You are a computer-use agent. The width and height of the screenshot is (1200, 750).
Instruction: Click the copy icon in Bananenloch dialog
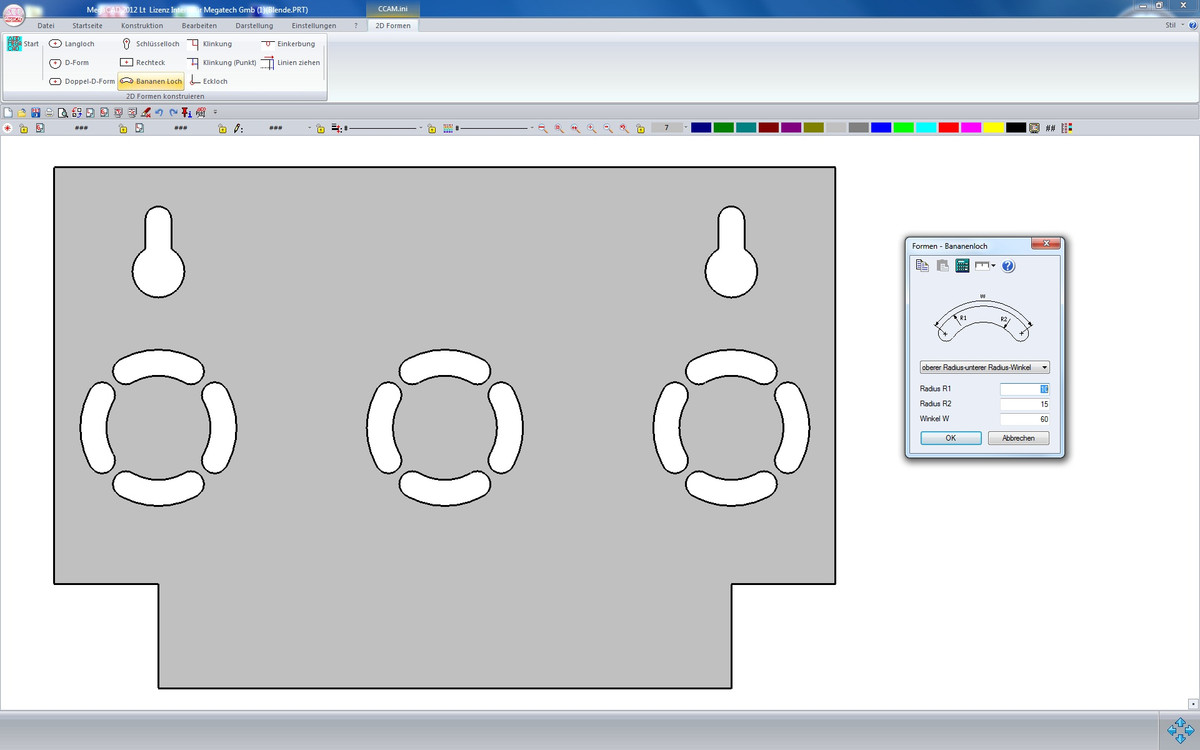[x=922, y=266]
